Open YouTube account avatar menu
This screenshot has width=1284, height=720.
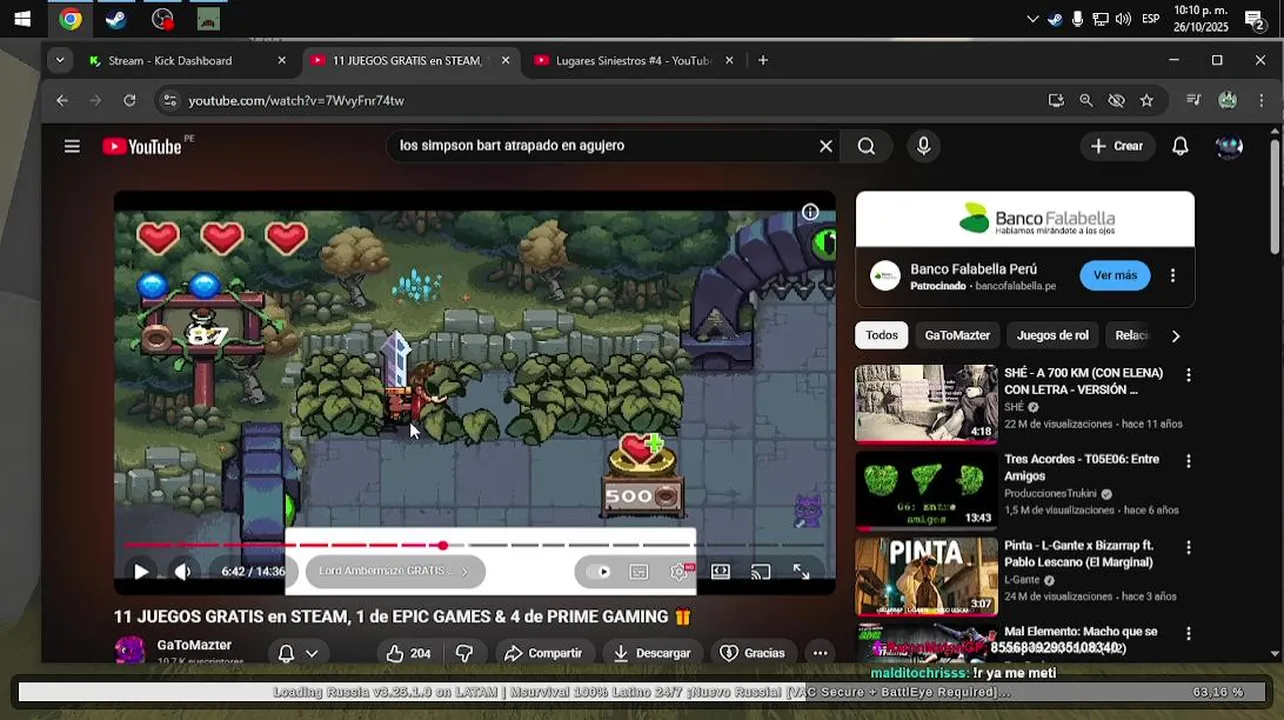(x=1229, y=146)
